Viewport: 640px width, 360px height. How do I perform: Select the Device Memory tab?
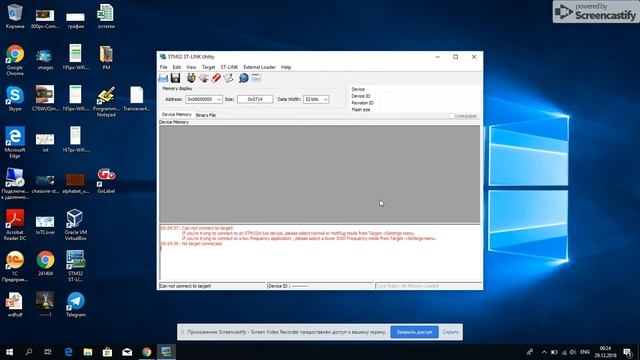[176, 115]
